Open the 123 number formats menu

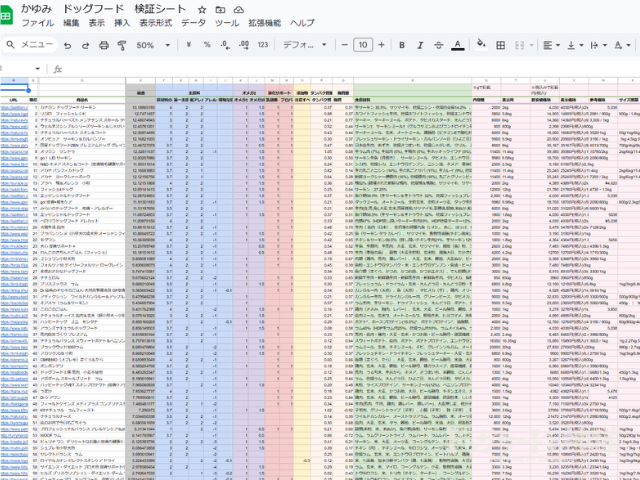pyautogui.click(x=263, y=44)
